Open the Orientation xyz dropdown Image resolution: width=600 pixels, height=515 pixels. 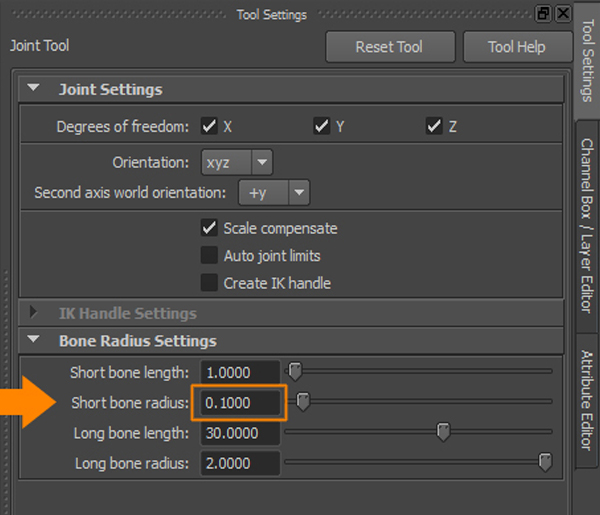237,162
